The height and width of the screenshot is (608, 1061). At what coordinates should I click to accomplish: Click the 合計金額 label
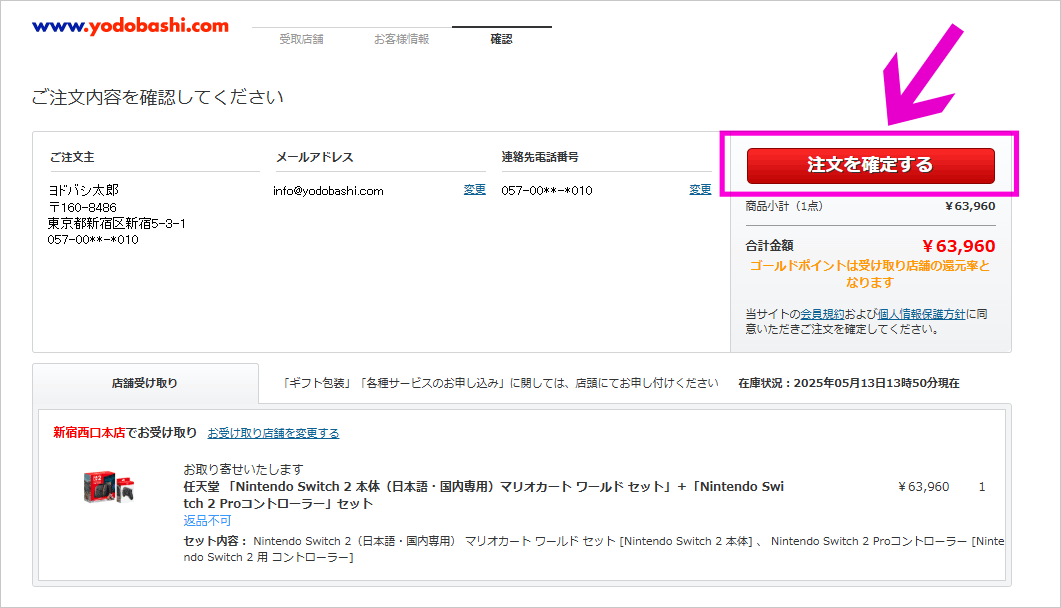(x=769, y=245)
